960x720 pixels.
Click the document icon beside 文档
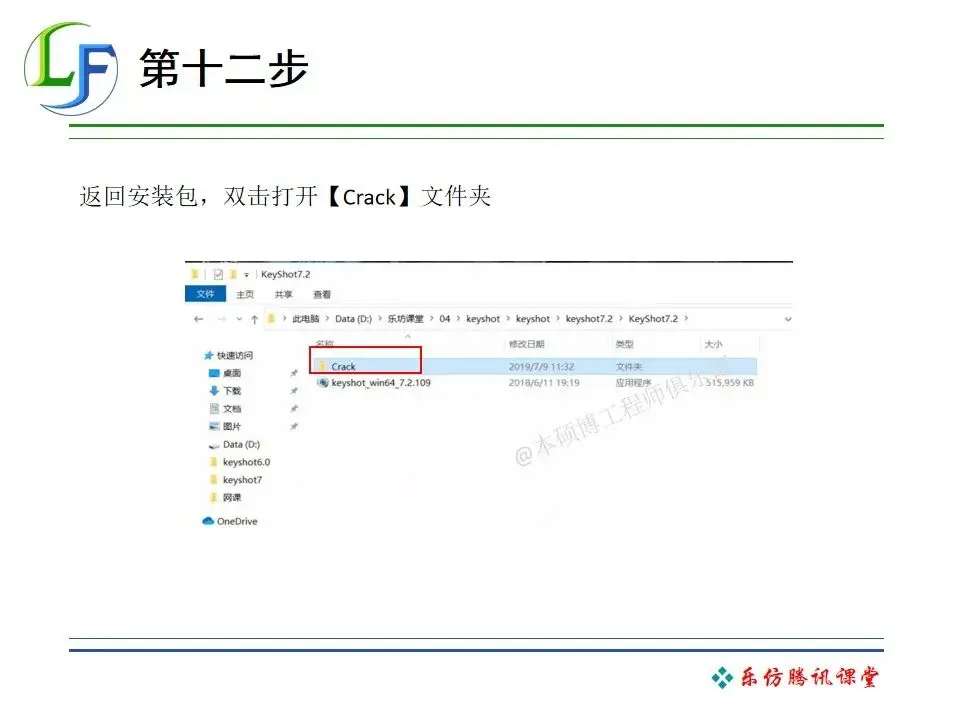click(x=214, y=408)
